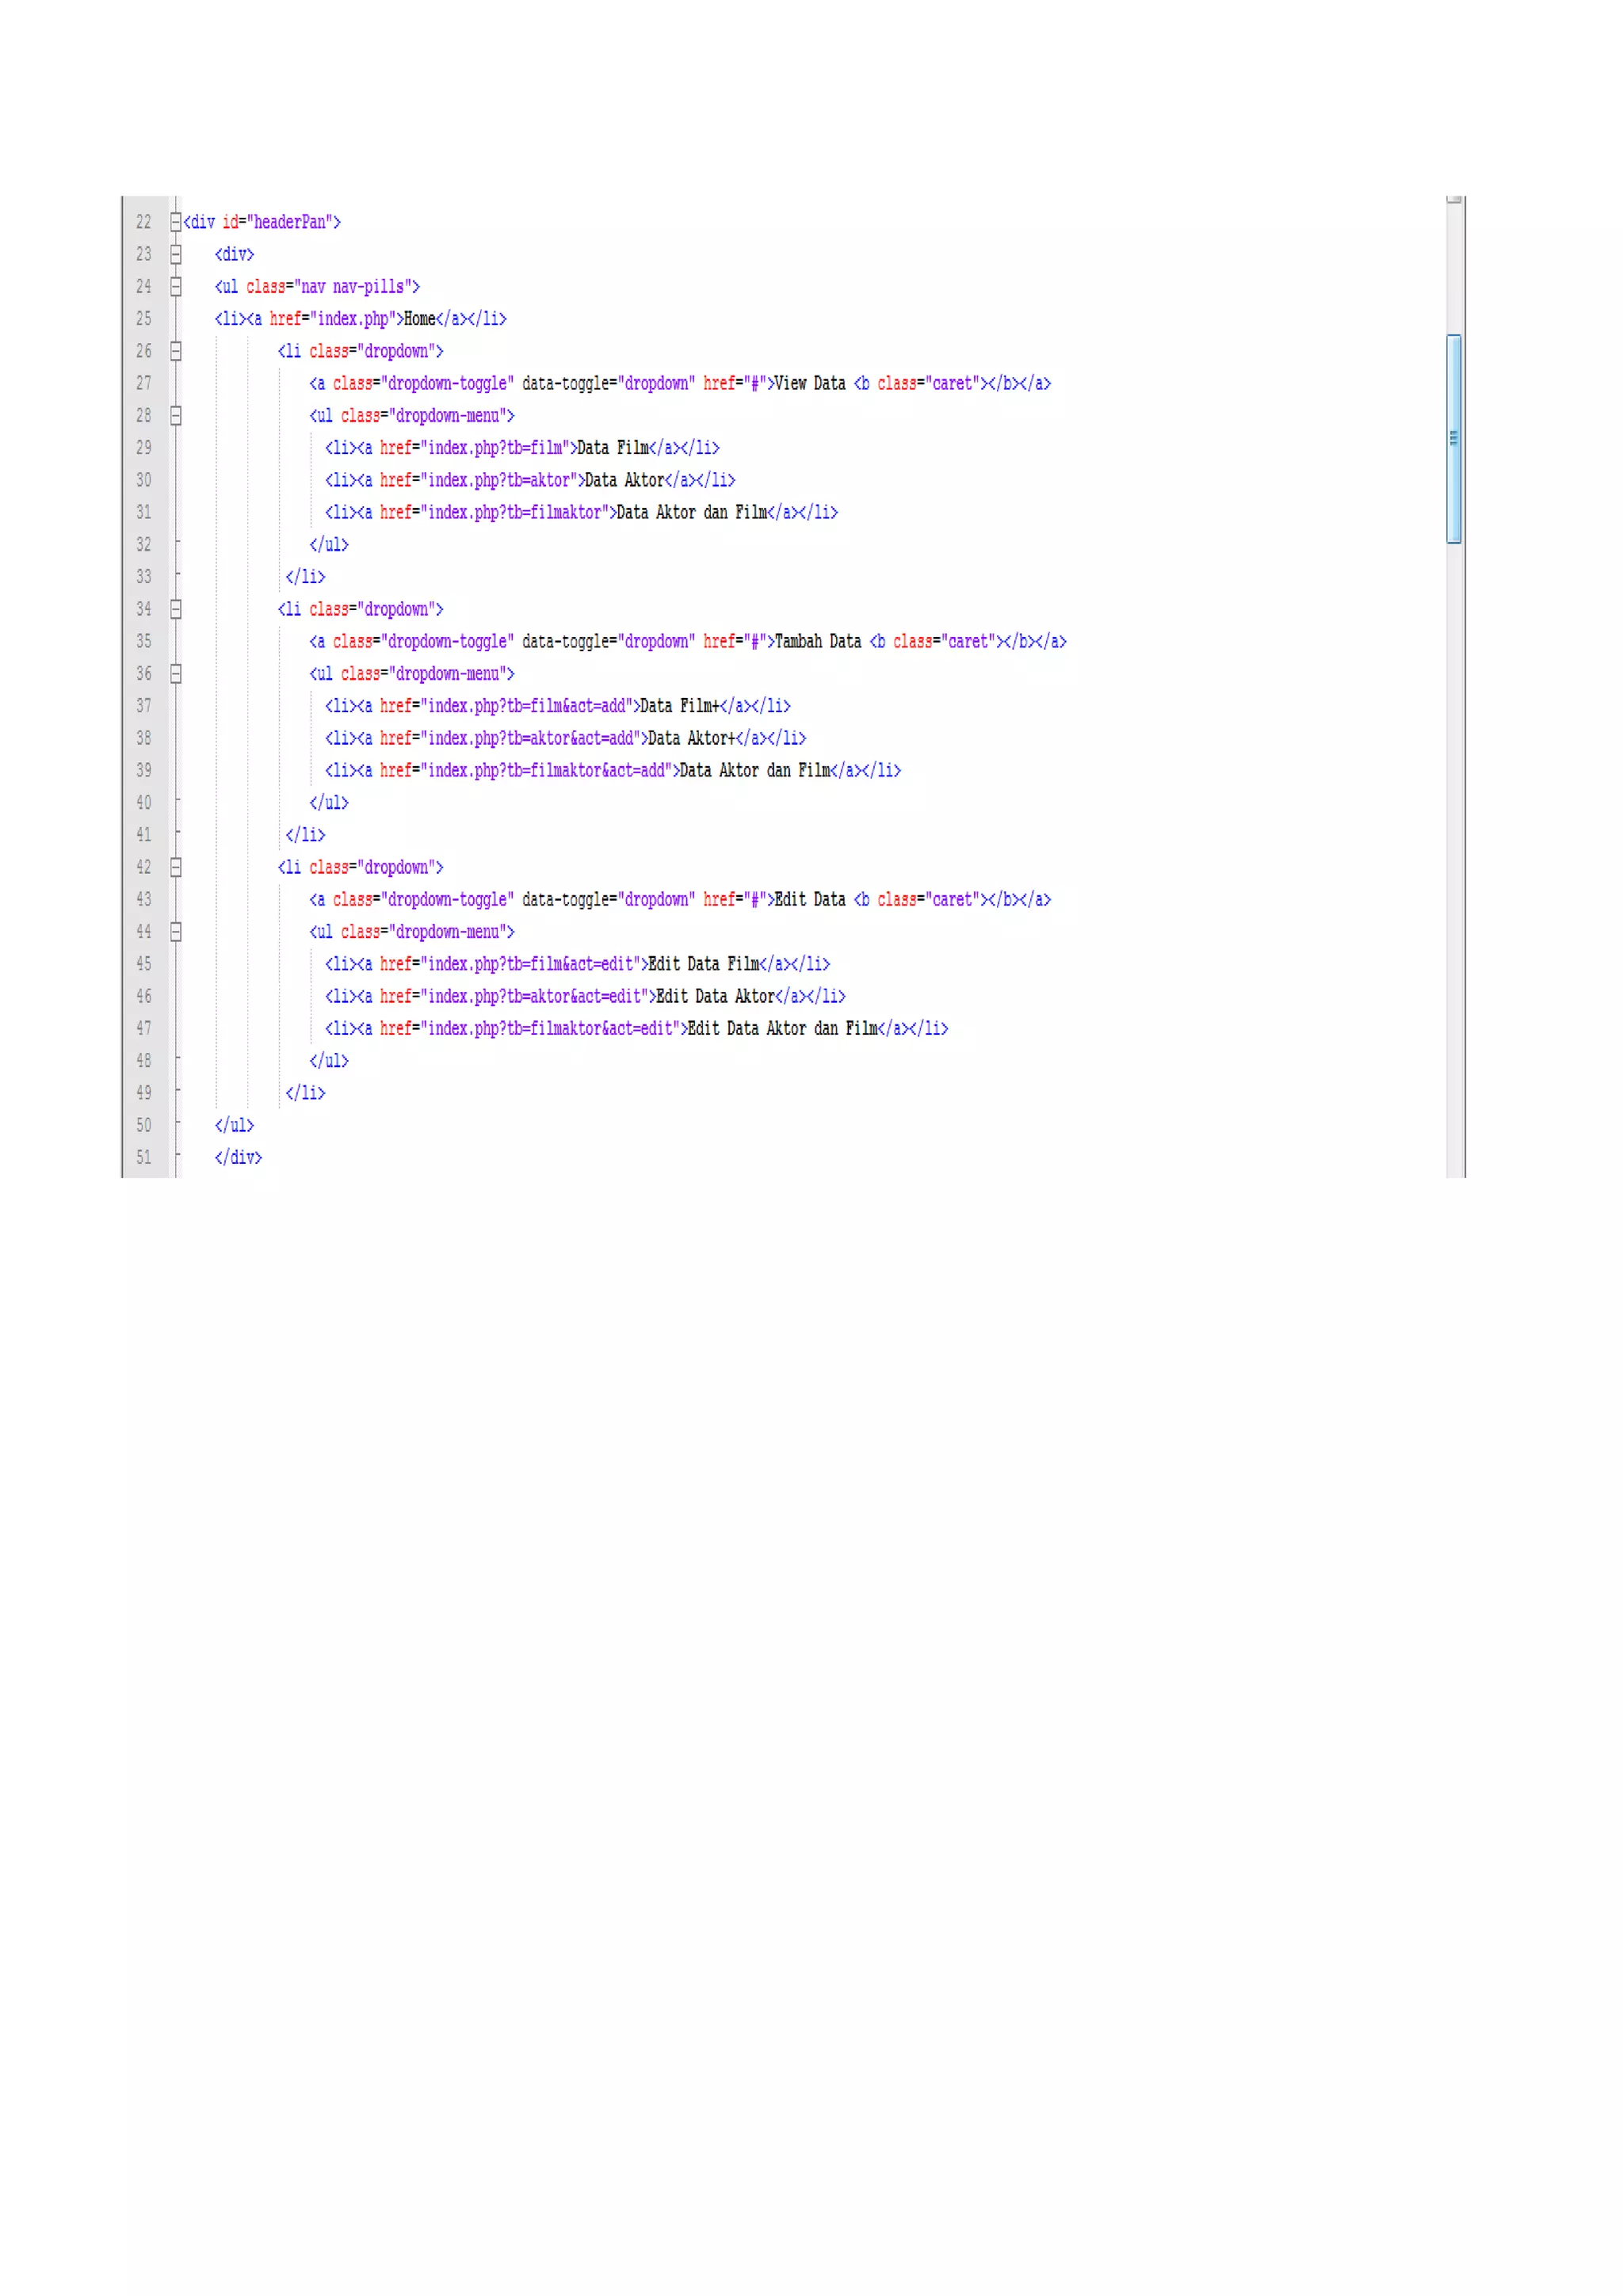
Task: Collapse fold marker at line 34
Action: 175,609
